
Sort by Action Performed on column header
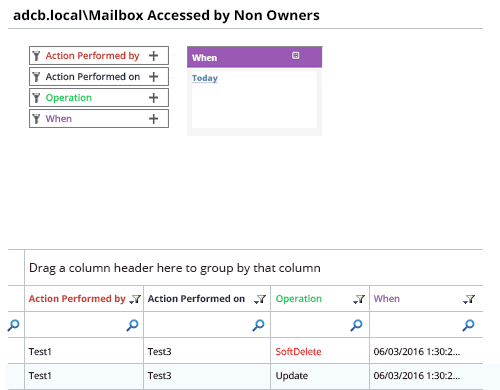point(196,299)
